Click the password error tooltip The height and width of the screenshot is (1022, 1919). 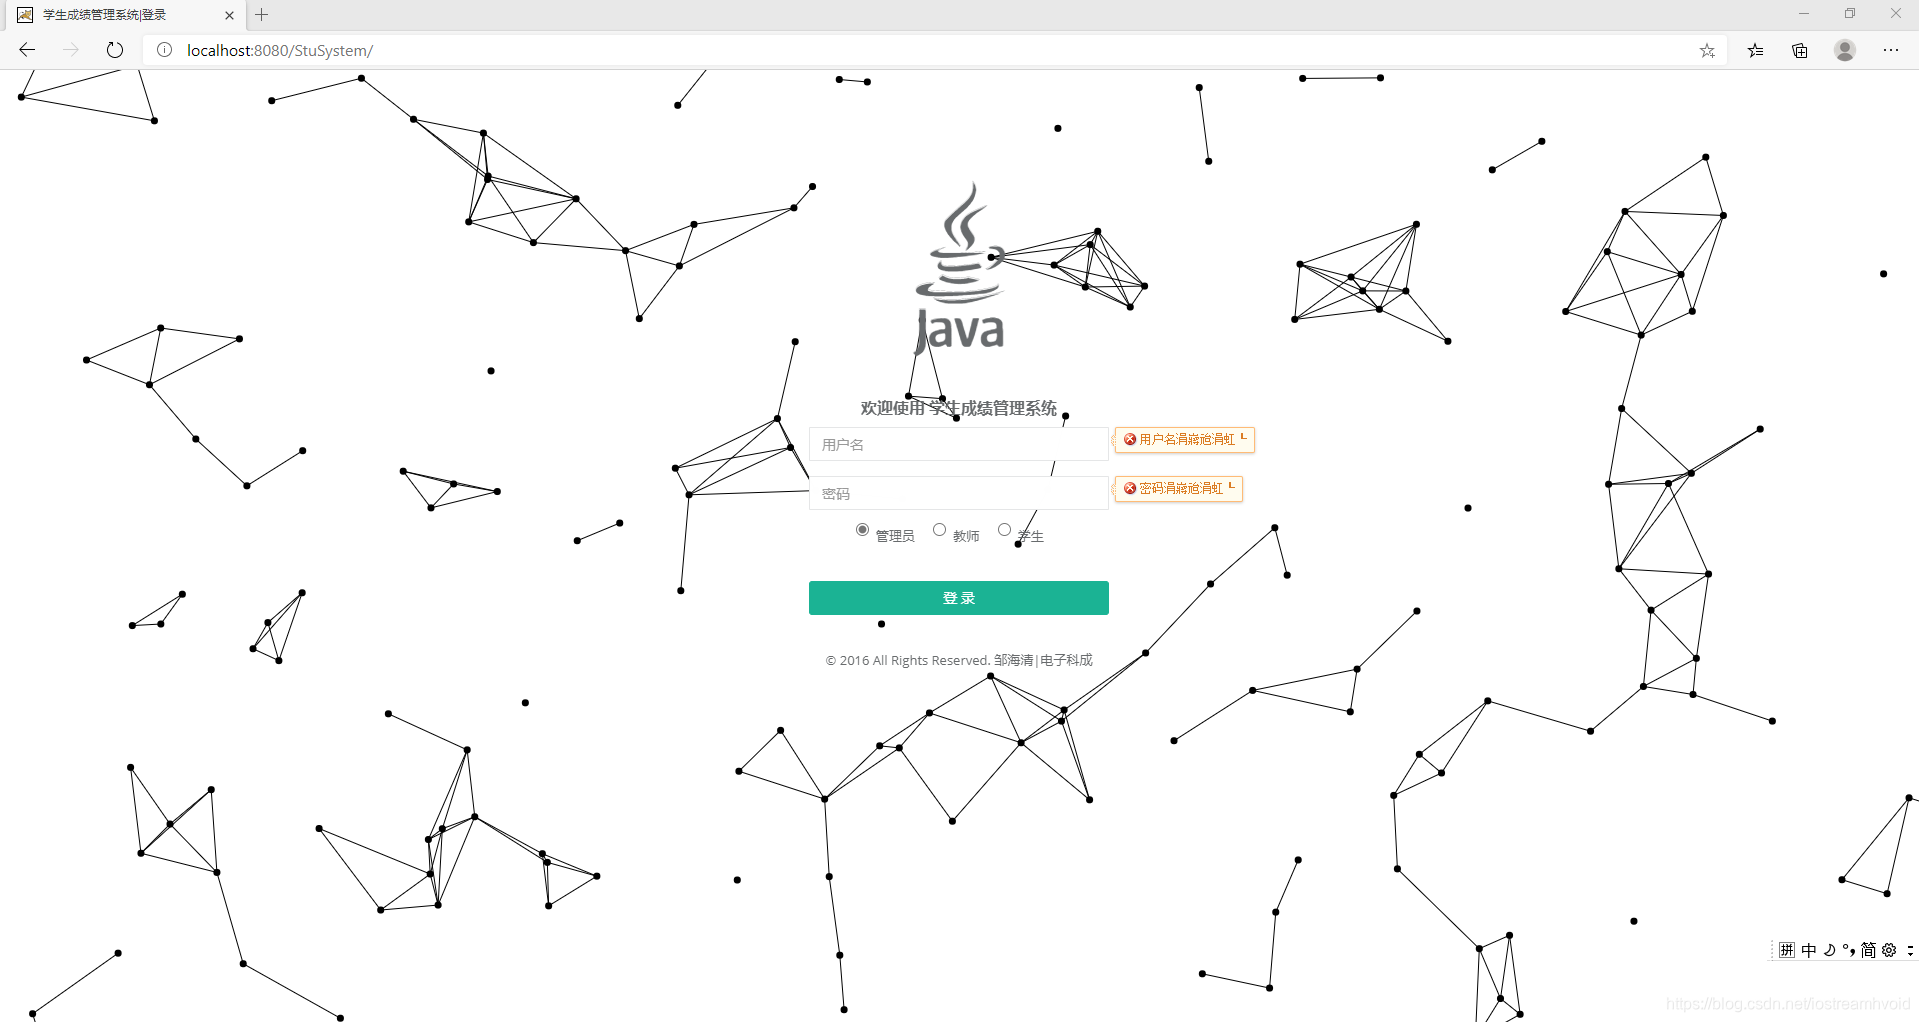(x=1178, y=488)
